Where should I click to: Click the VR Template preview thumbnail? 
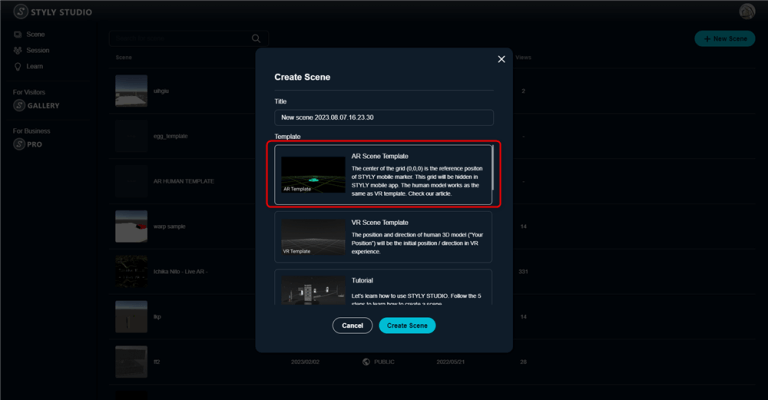tap(313, 237)
